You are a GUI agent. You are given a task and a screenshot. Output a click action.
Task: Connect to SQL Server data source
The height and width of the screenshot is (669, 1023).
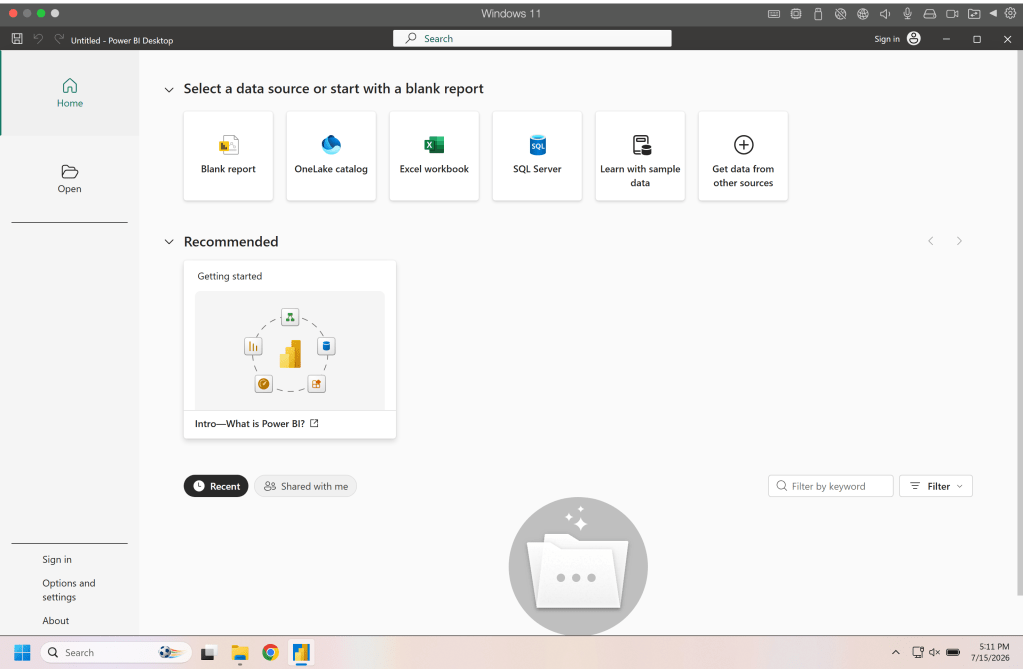(537, 156)
